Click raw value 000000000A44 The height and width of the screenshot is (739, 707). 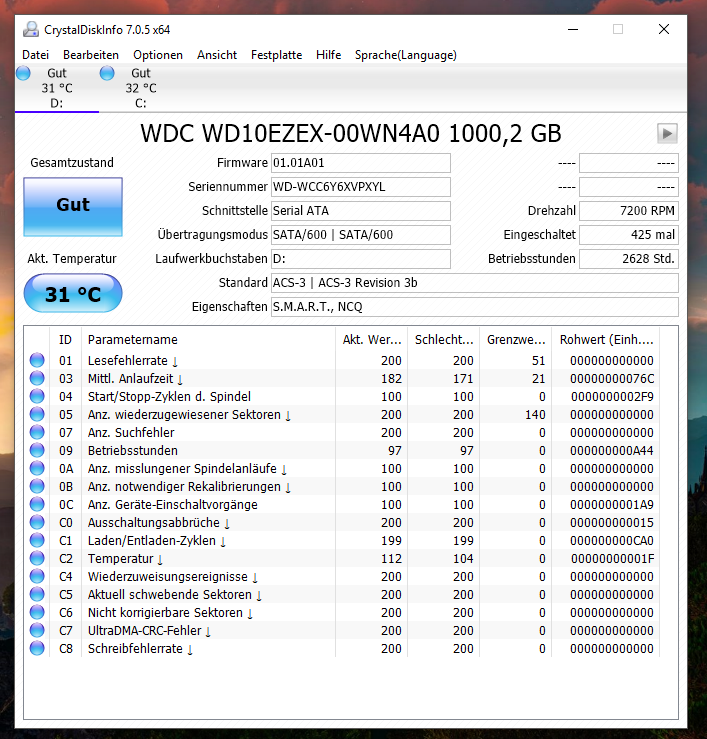tap(612, 451)
